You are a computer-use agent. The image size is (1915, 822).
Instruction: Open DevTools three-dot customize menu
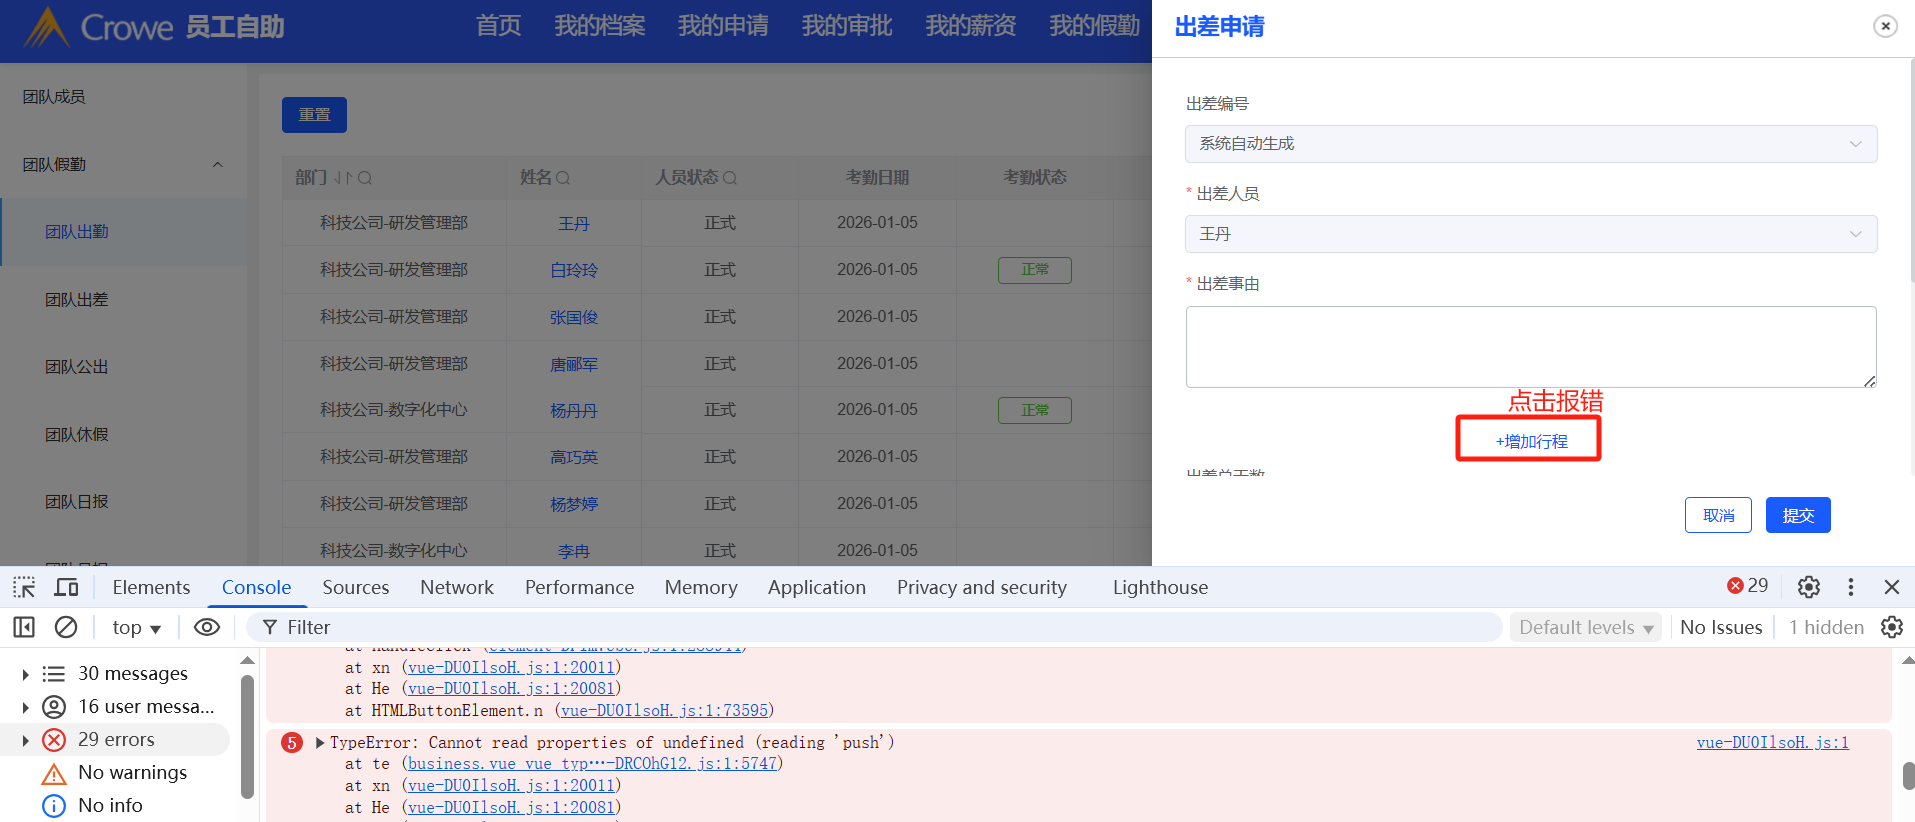point(1850,587)
